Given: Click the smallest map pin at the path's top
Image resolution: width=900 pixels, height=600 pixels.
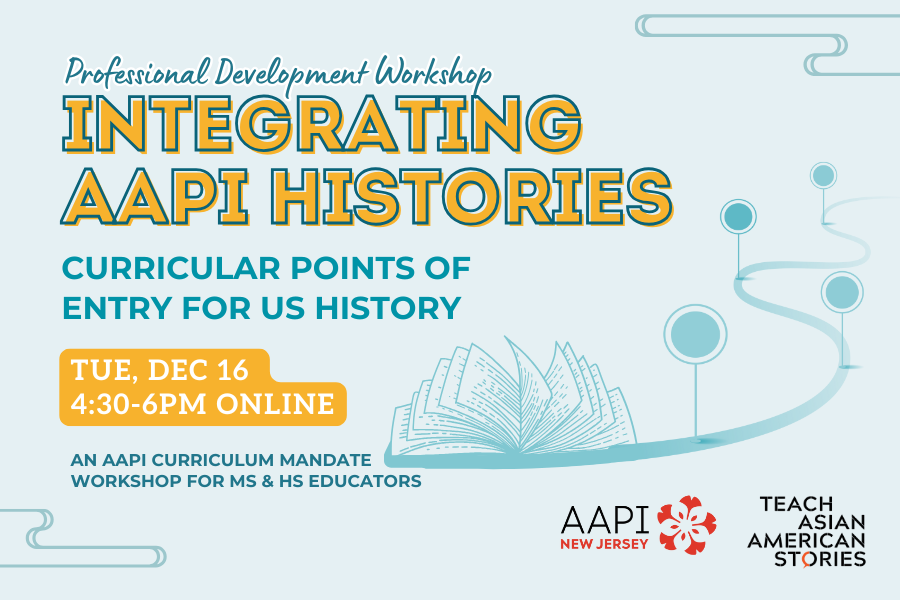Looking at the screenshot, I should point(823,176).
